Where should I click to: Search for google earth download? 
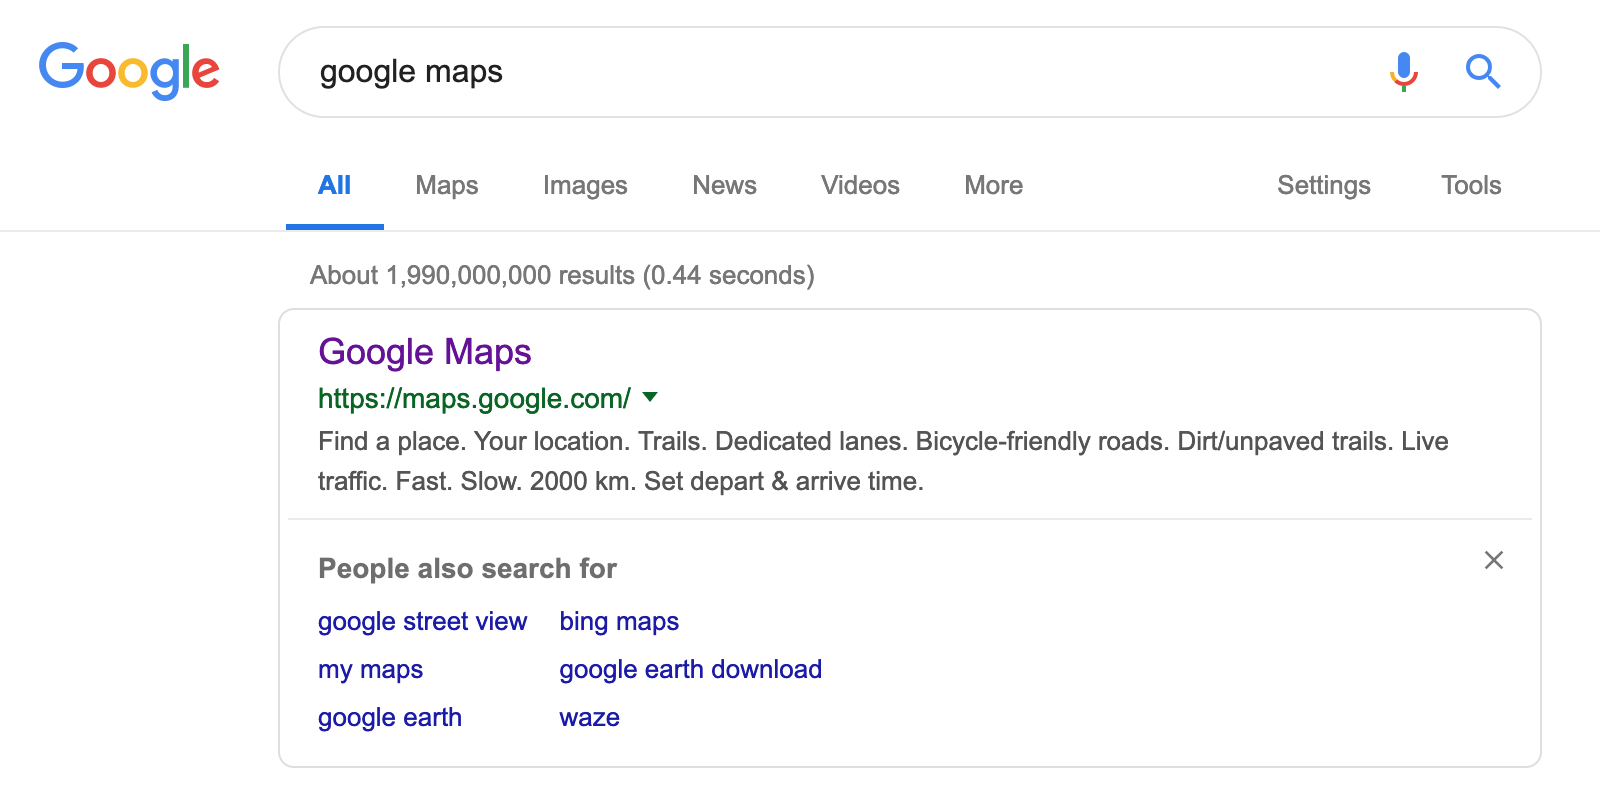tap(690, 669)
